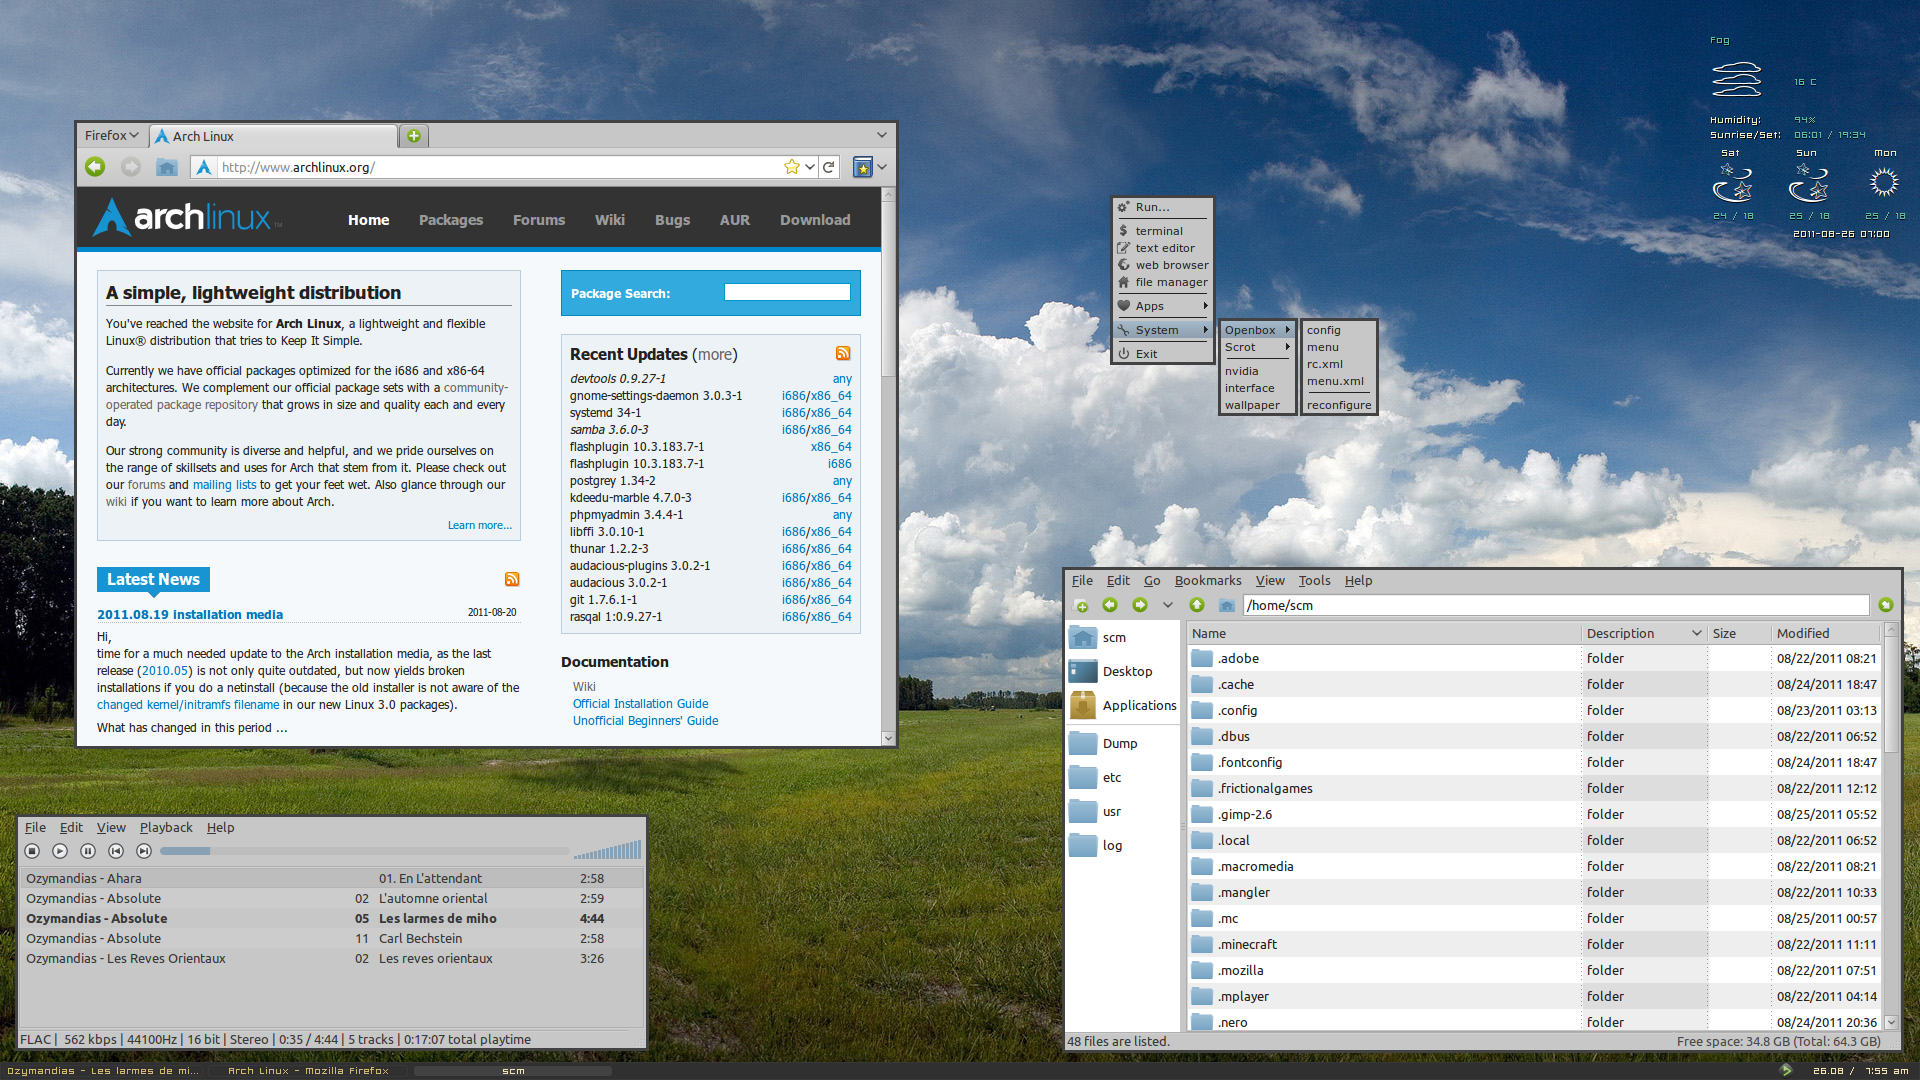Viewport: 1920px width, 1080px height.
Task: Go to parent folder in file manager
Action: (1197, 605)
